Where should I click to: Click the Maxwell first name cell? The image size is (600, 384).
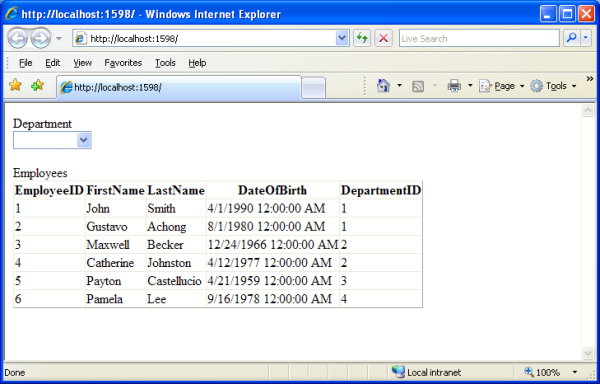pos(116,245)
